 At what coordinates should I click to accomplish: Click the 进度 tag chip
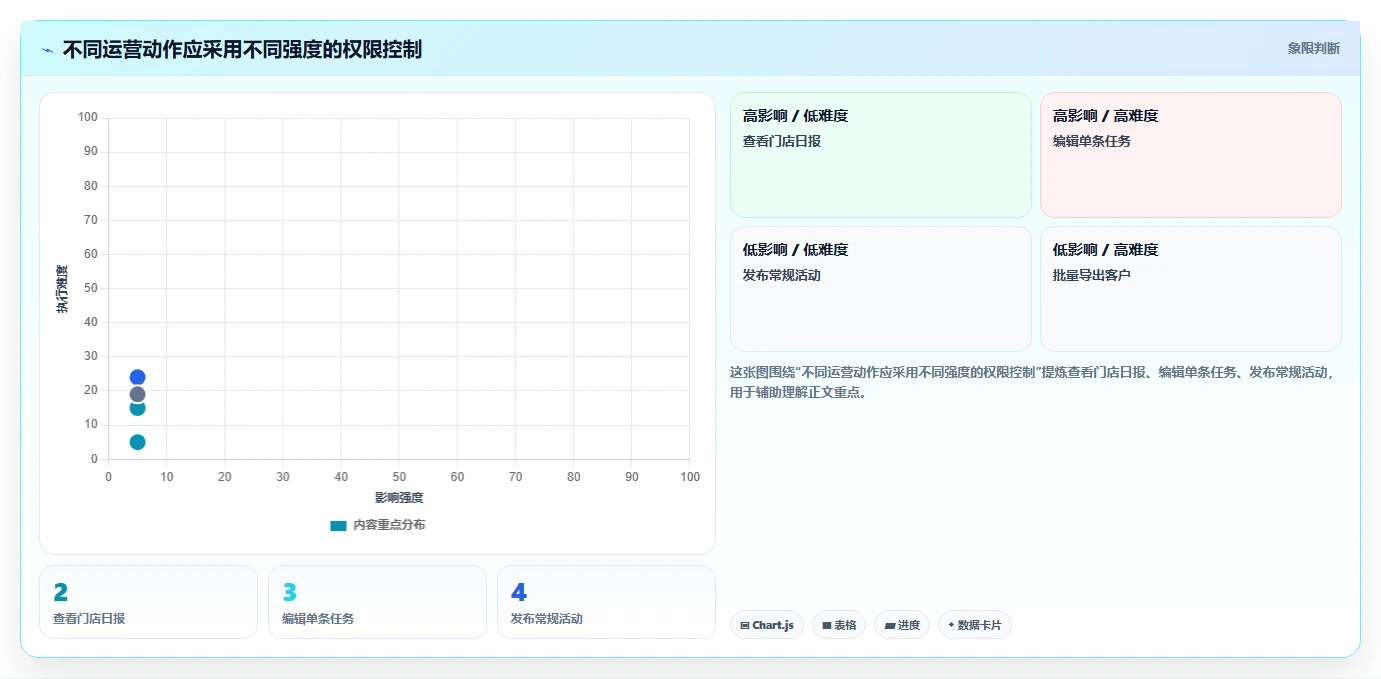(x=902, y=625)
